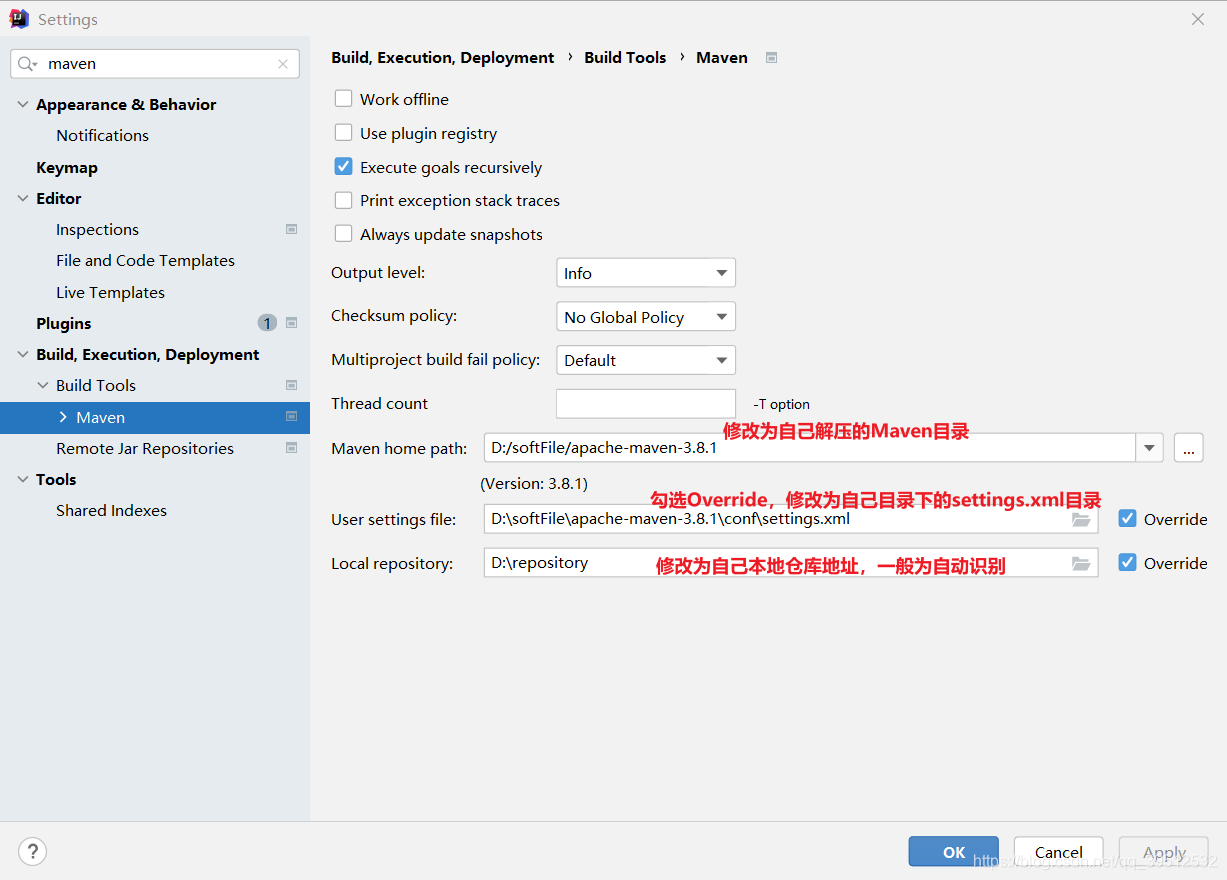Click folder icon in Local repository field

coord(1080,564)
